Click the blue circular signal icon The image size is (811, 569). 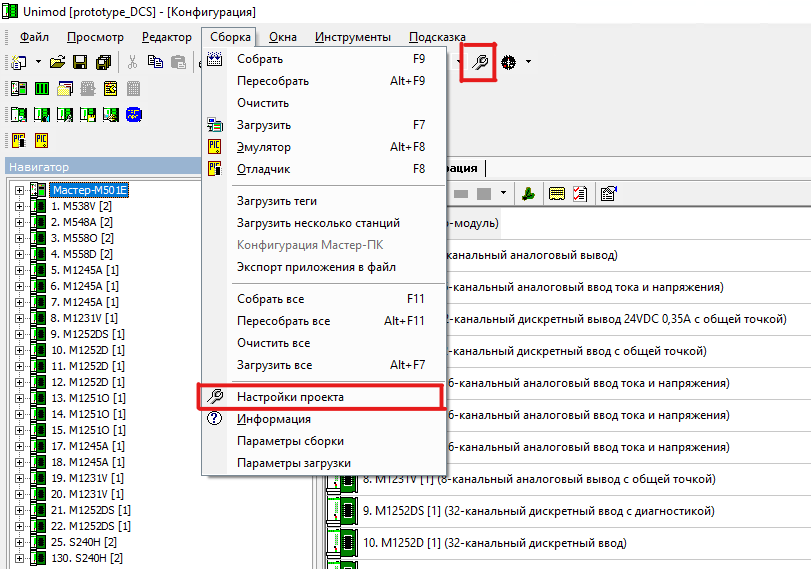133,114
